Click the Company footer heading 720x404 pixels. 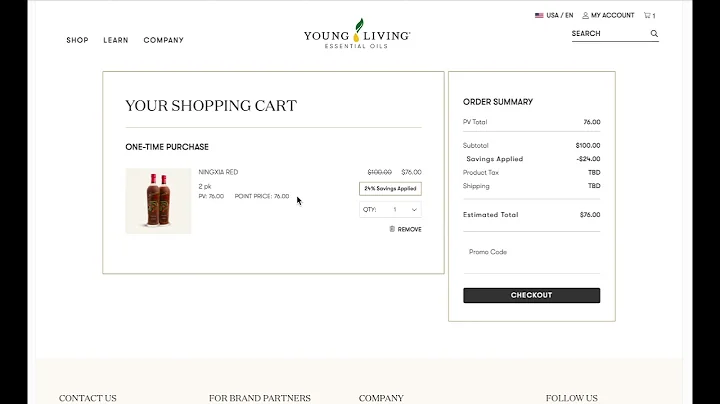tap(381, 398)
